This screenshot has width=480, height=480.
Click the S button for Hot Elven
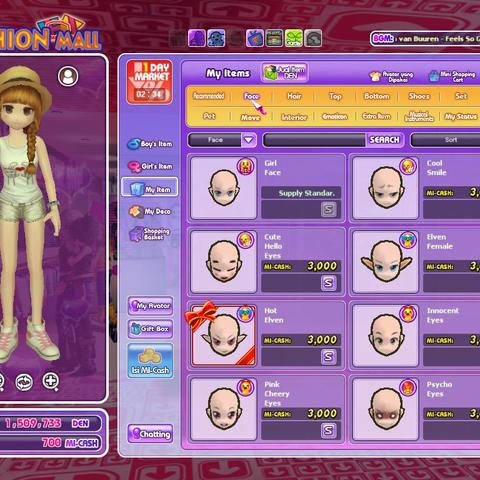[x=328, y=357]
